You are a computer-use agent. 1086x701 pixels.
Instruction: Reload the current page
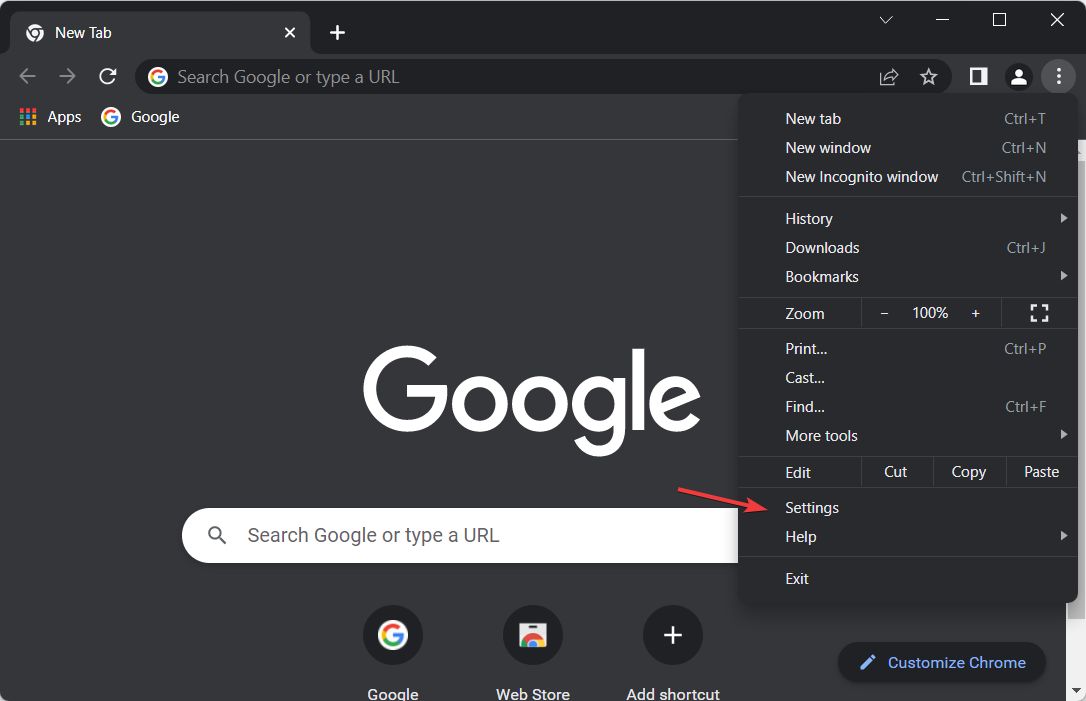click(x=107, y=76)
